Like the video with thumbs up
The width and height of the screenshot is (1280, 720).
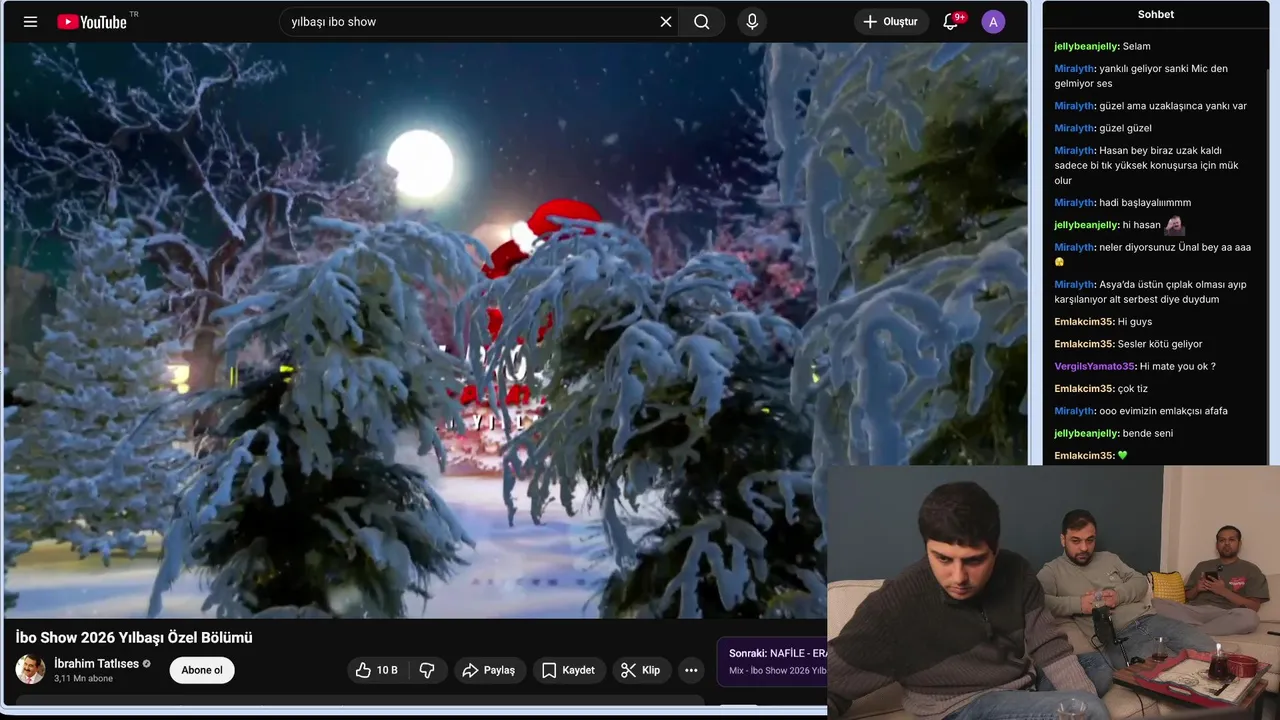click(376, 670)
